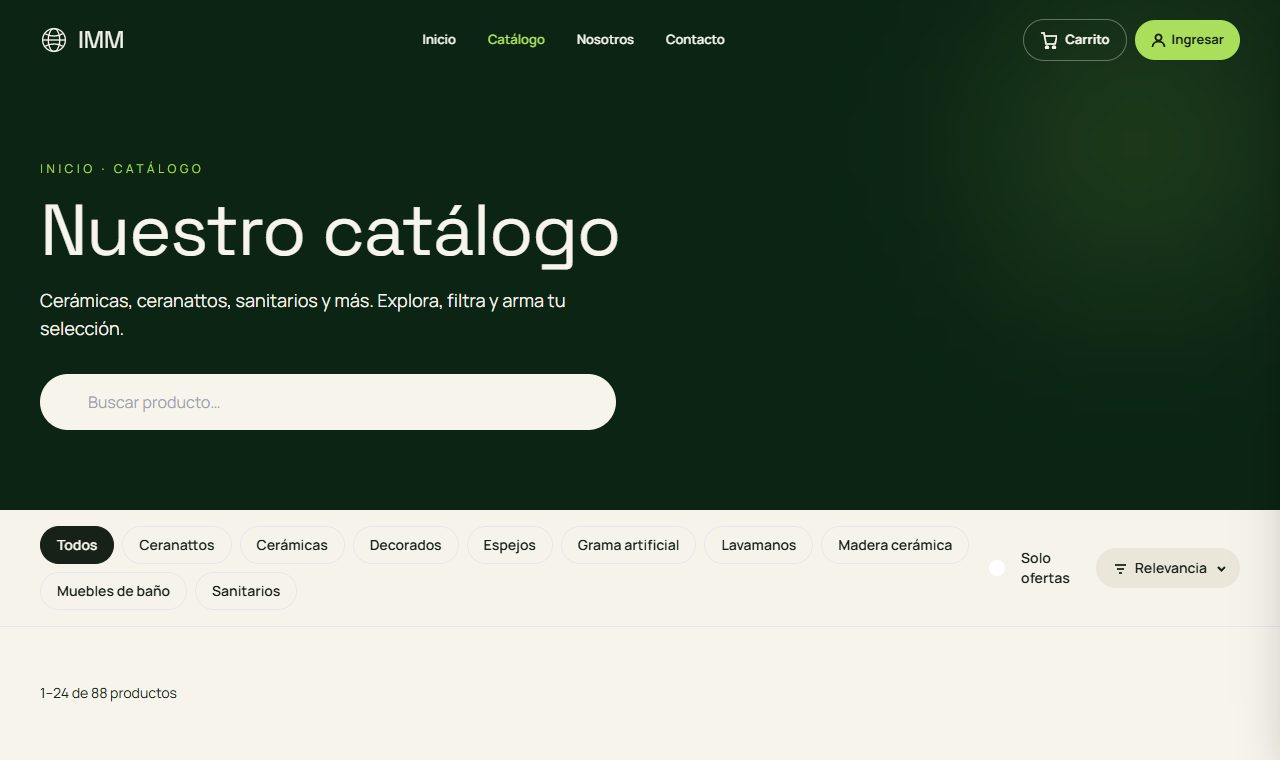1280x760 pixels.
Task: Filter by the Sanitarios category
Action: coord(246,591)
